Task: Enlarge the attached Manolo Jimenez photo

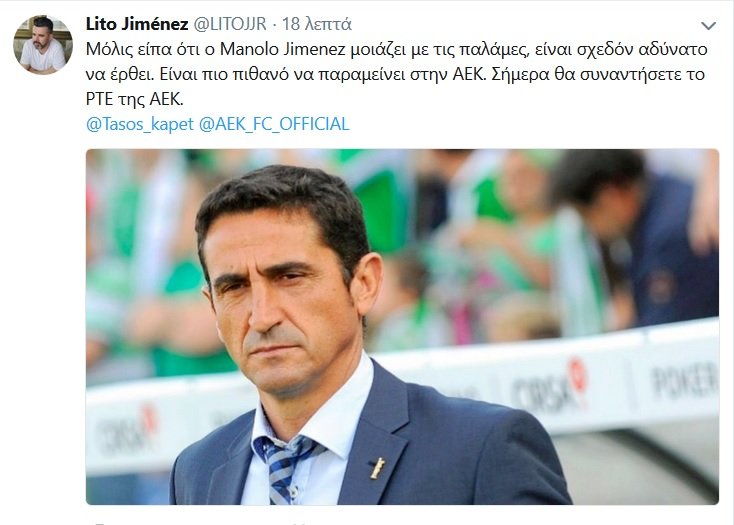Action: click(402, 327)
